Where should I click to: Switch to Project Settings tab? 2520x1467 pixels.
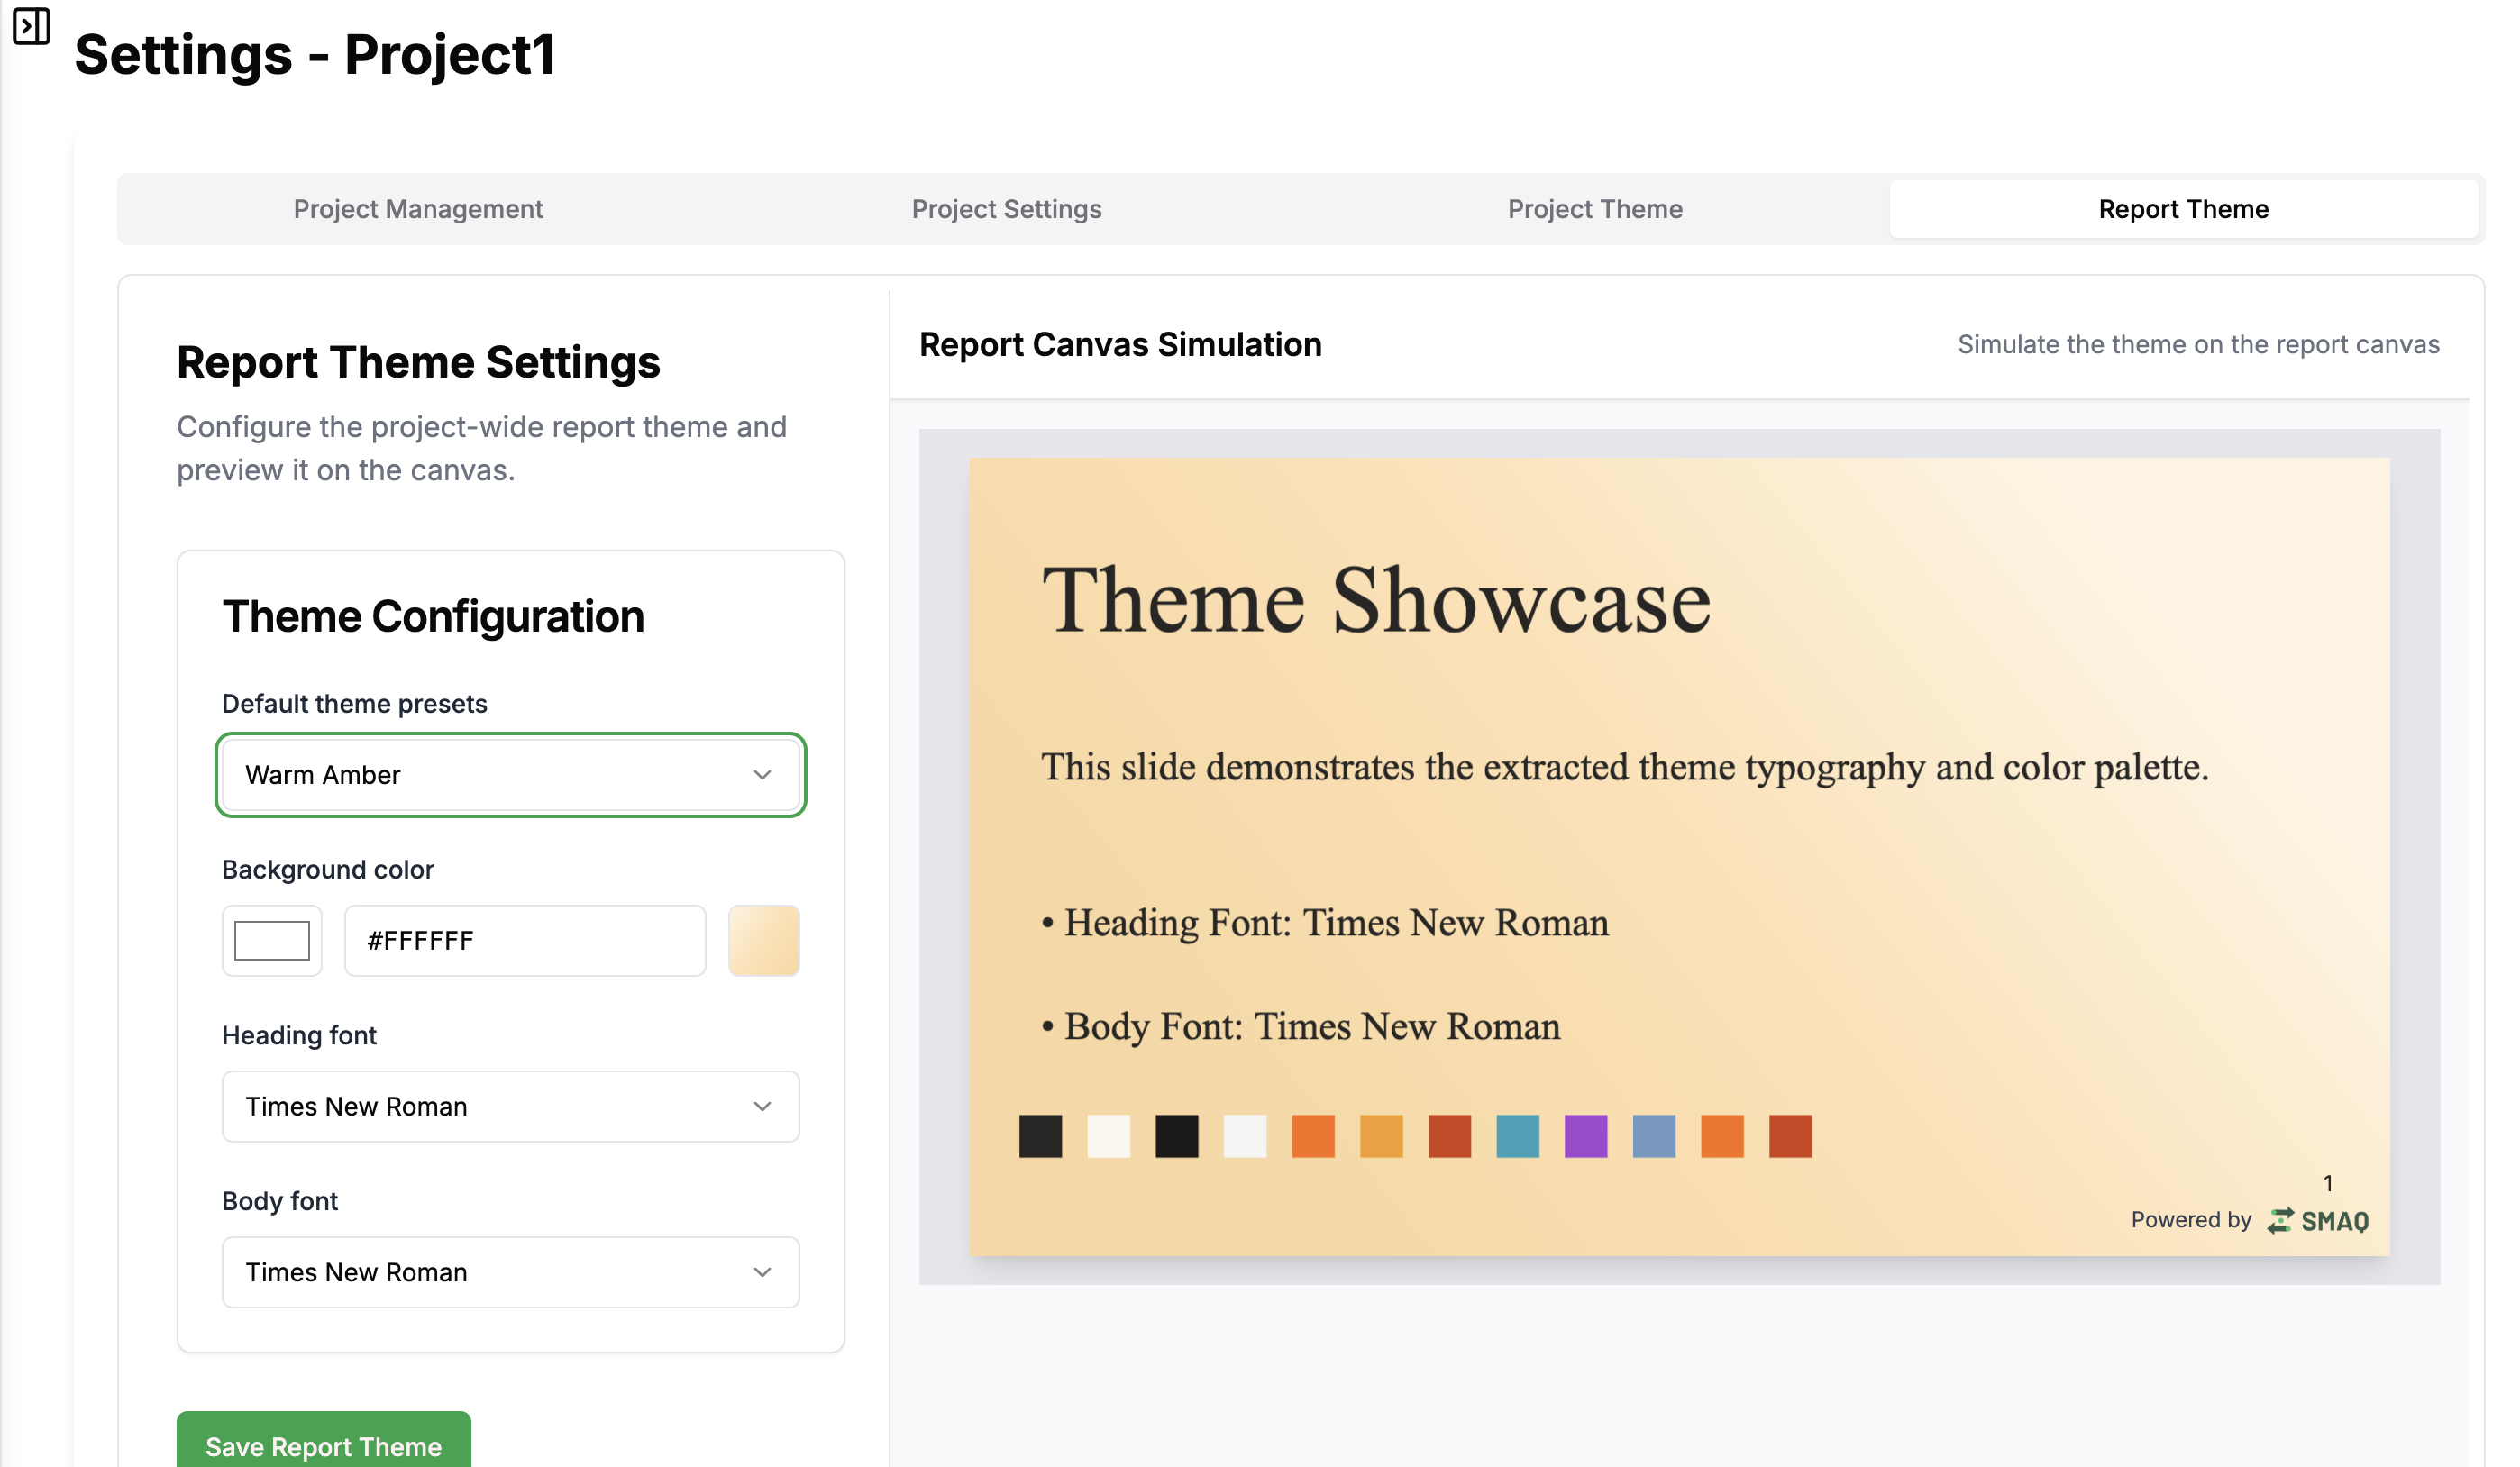1006,209
